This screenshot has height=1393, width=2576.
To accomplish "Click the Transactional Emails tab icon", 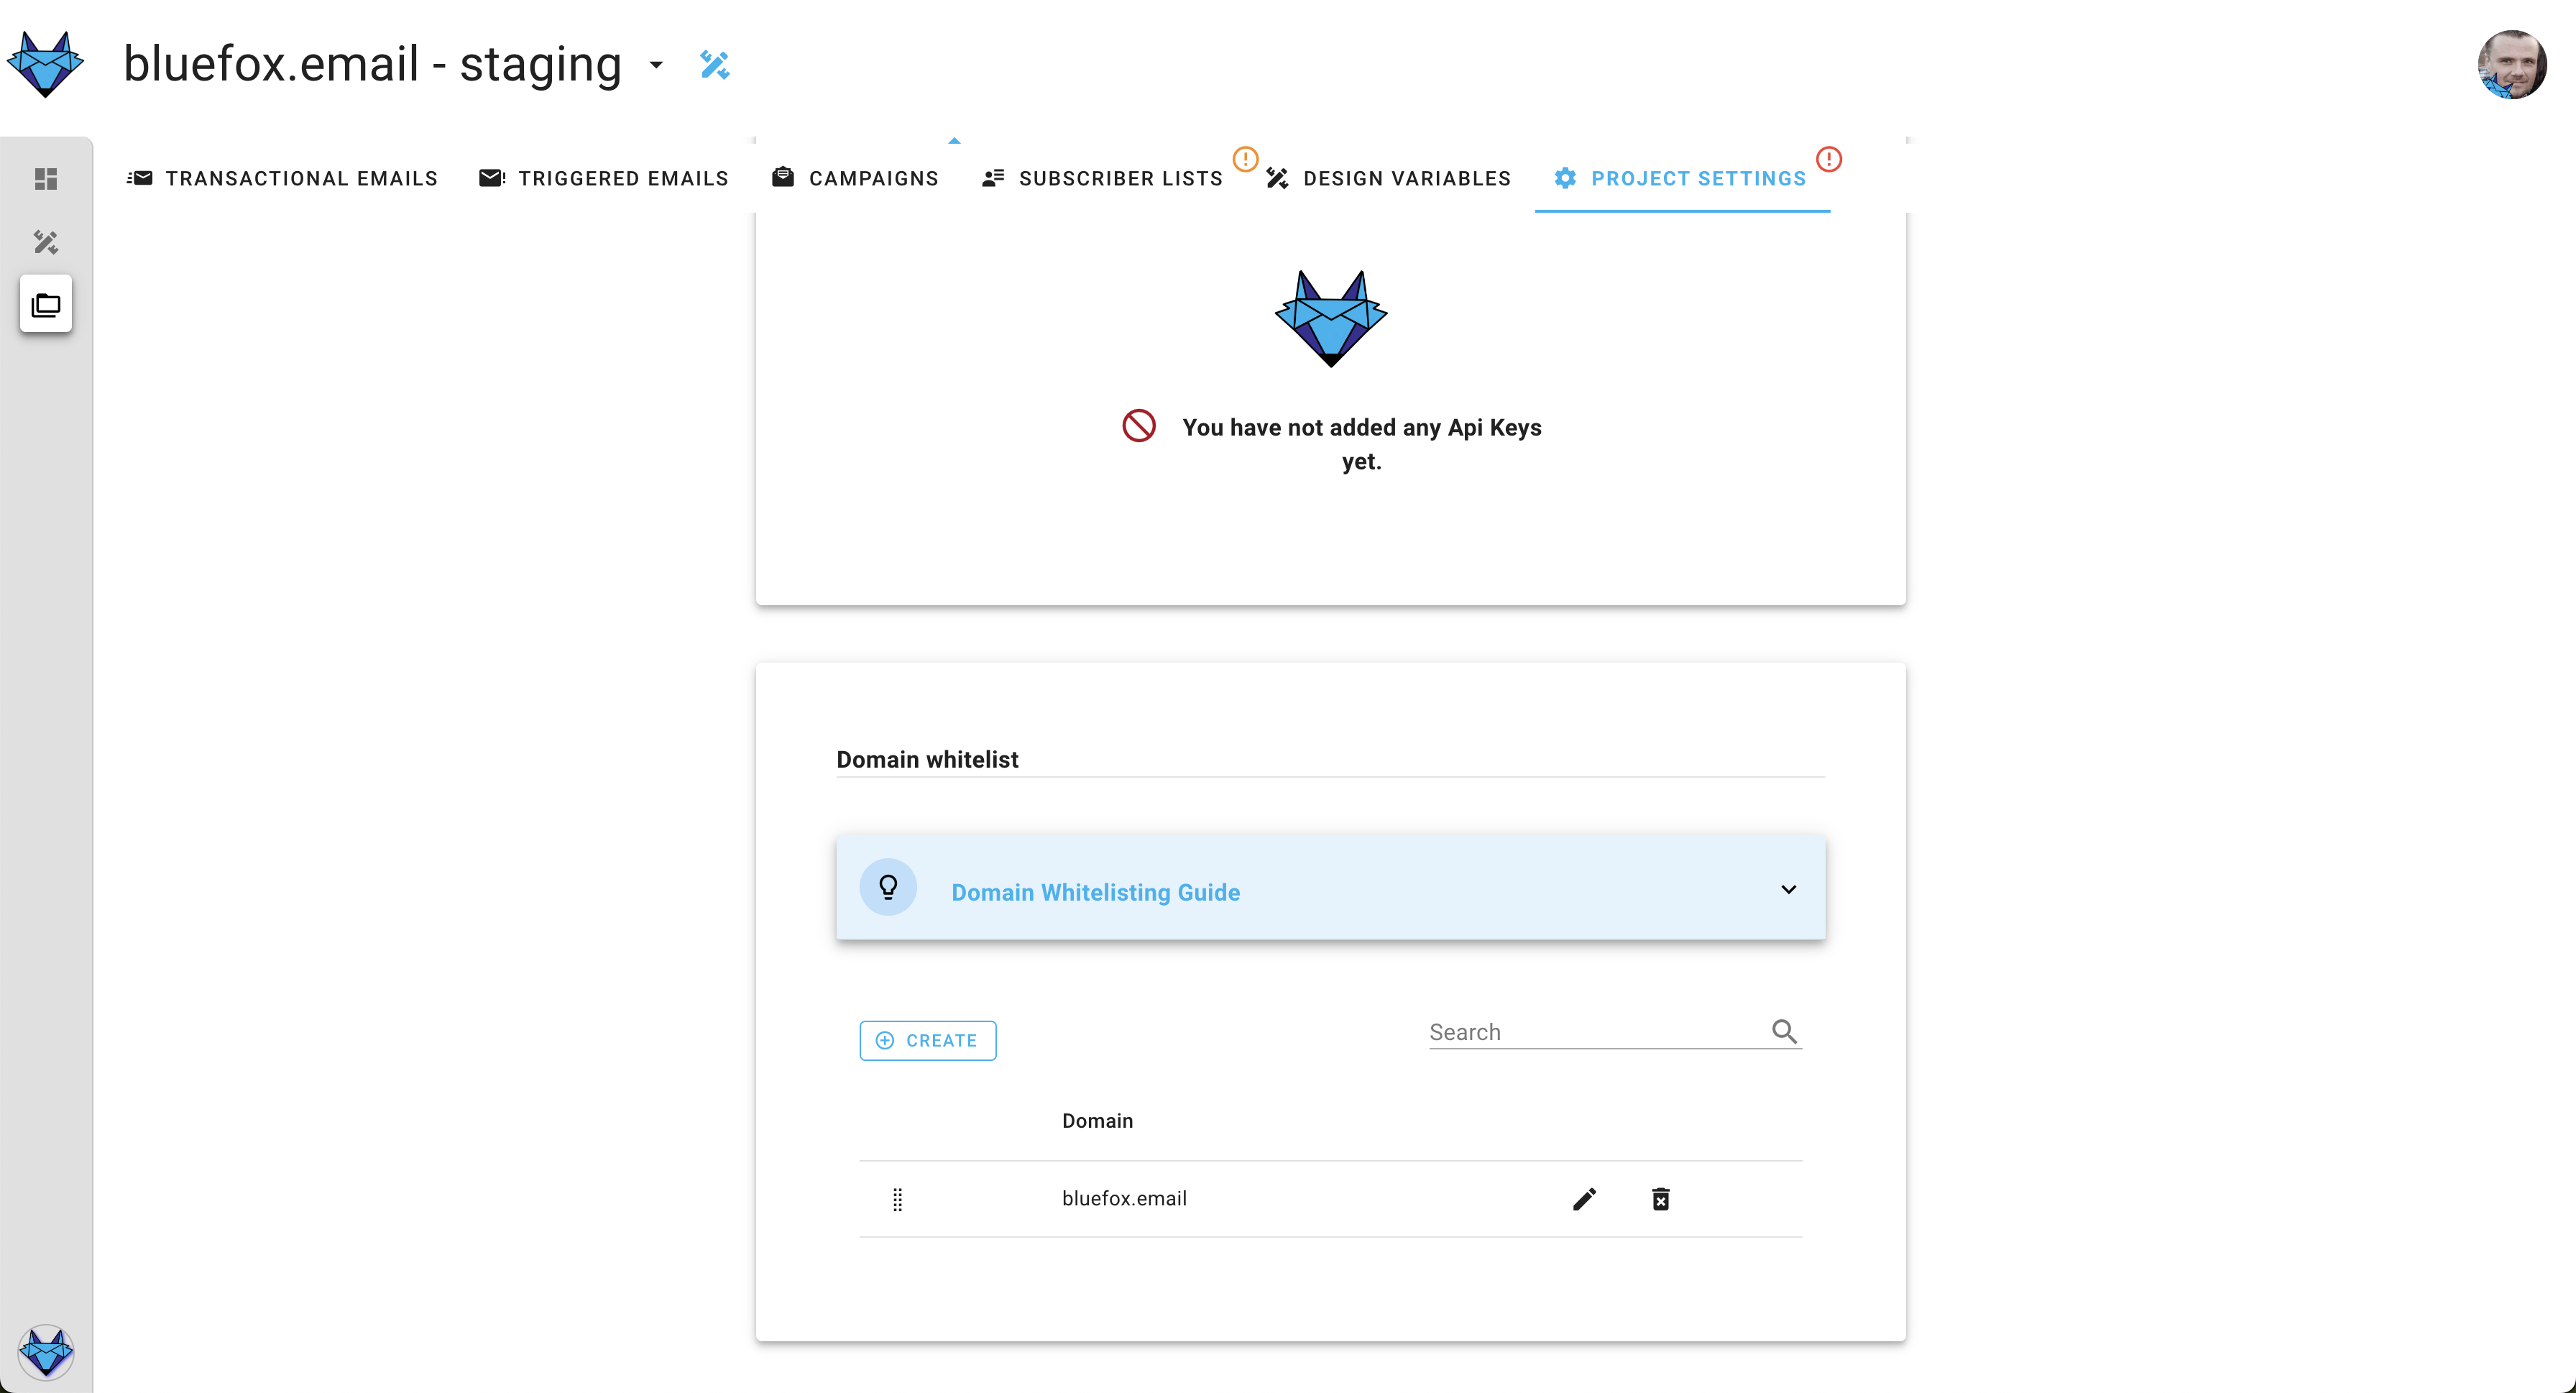I will [x=141, y=177].
